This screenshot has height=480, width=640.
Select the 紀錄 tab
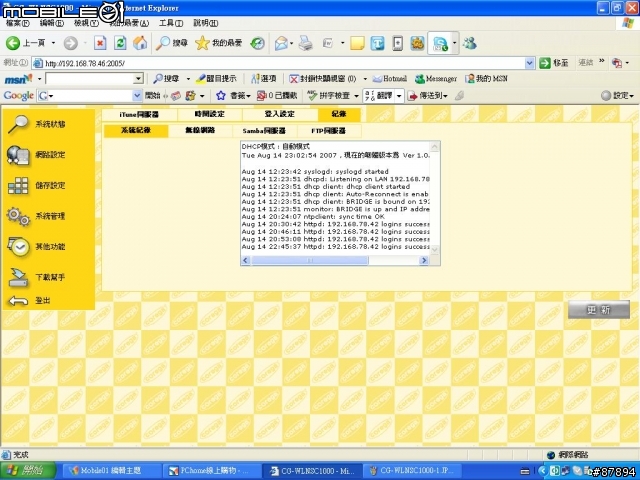(339, 114)
